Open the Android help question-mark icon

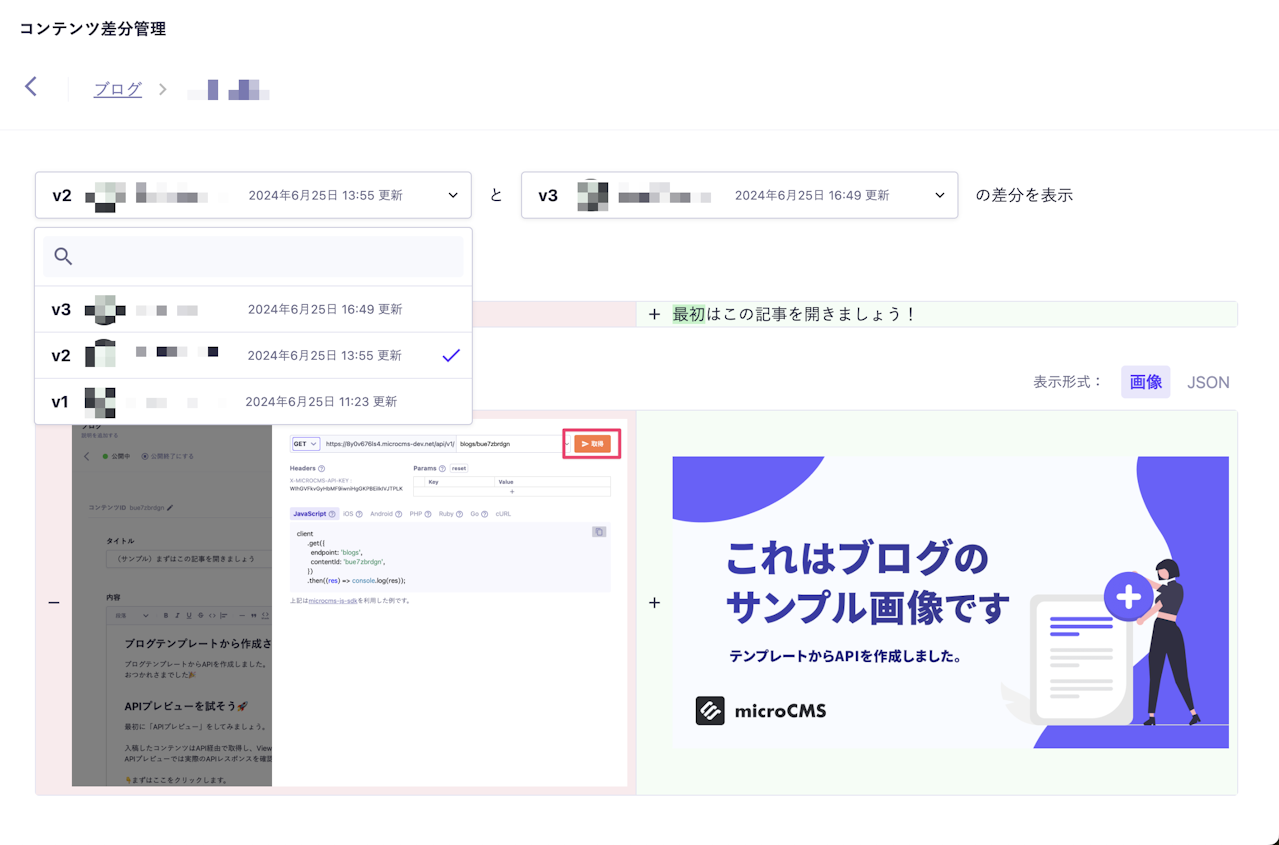point(398,513)
